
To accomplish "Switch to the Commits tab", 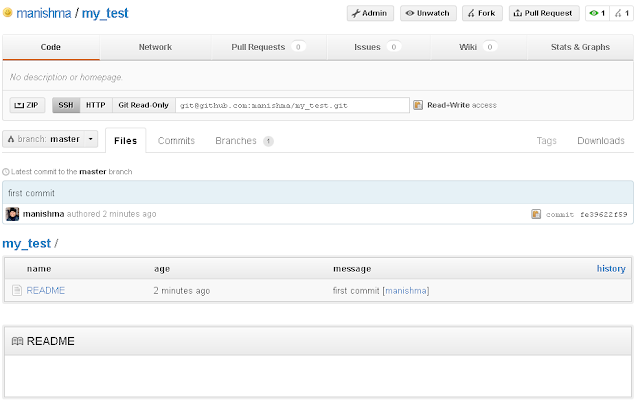I will (x=176, y=141).
